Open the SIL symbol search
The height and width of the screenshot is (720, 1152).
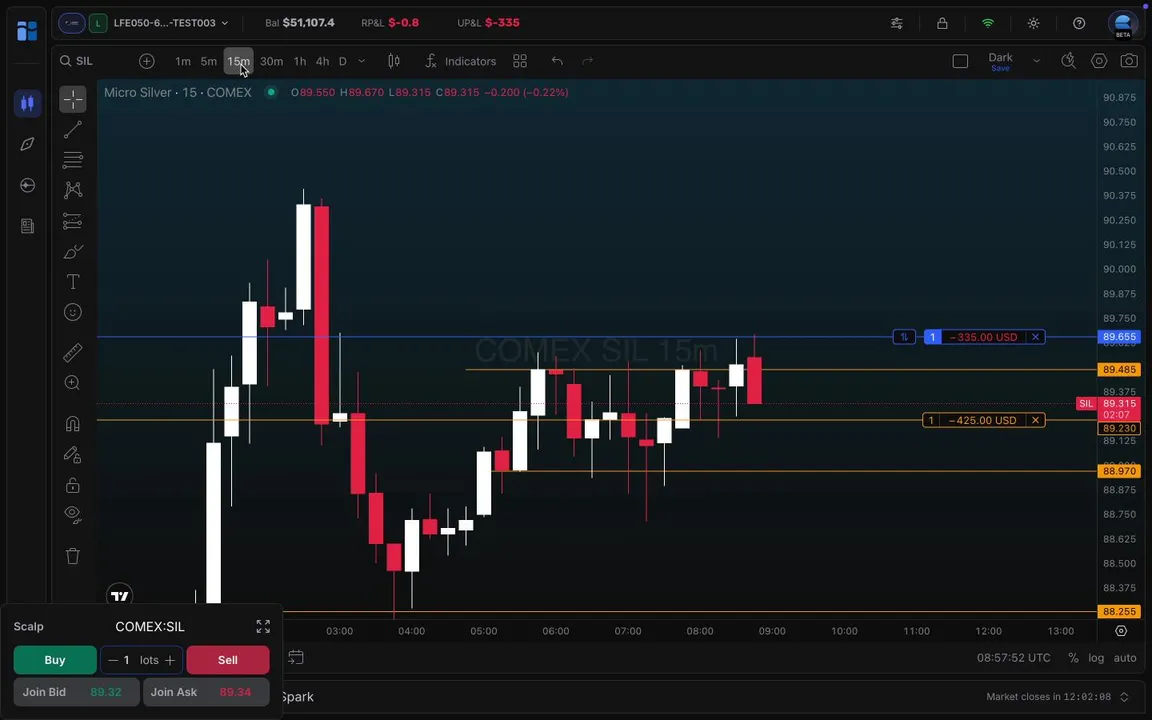pos(76,61)
